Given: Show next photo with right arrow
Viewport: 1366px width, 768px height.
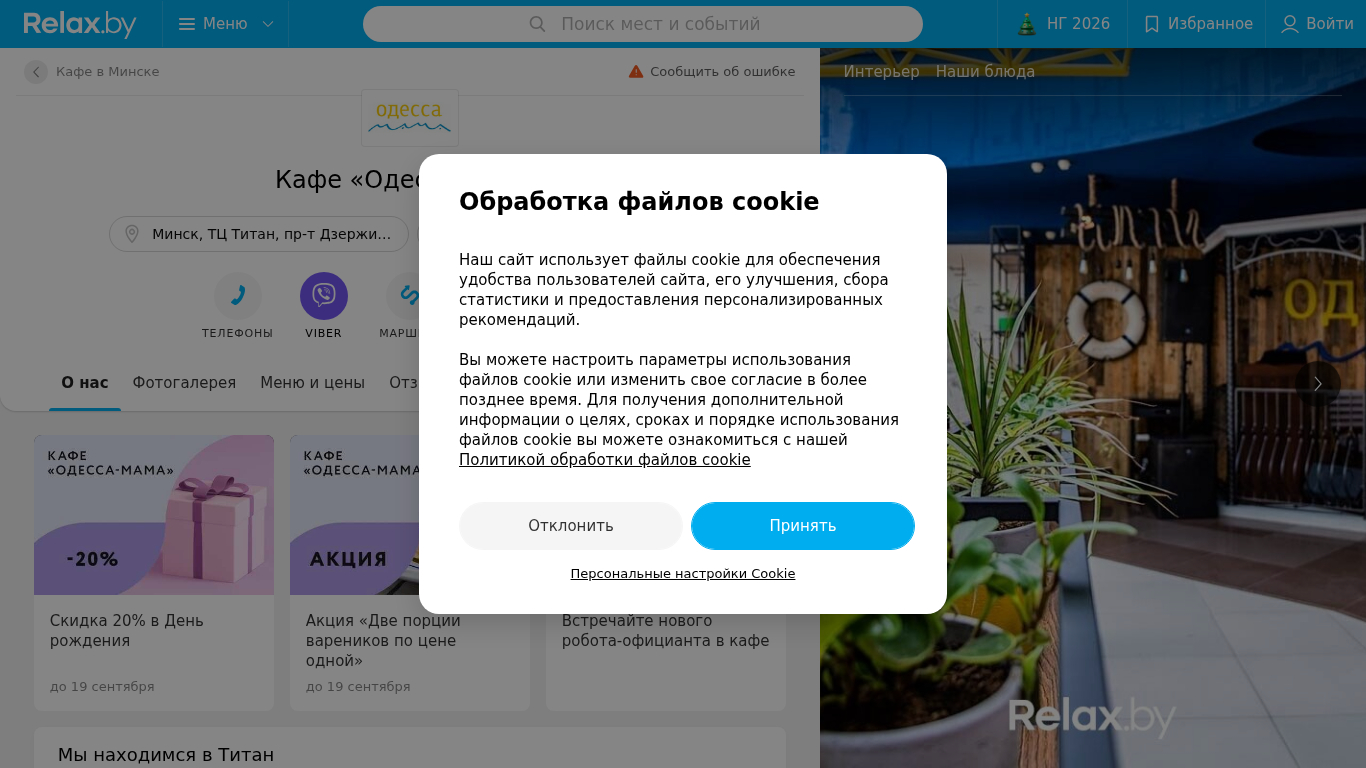Looking at the screenshot, I should [x=1318, y=384].
